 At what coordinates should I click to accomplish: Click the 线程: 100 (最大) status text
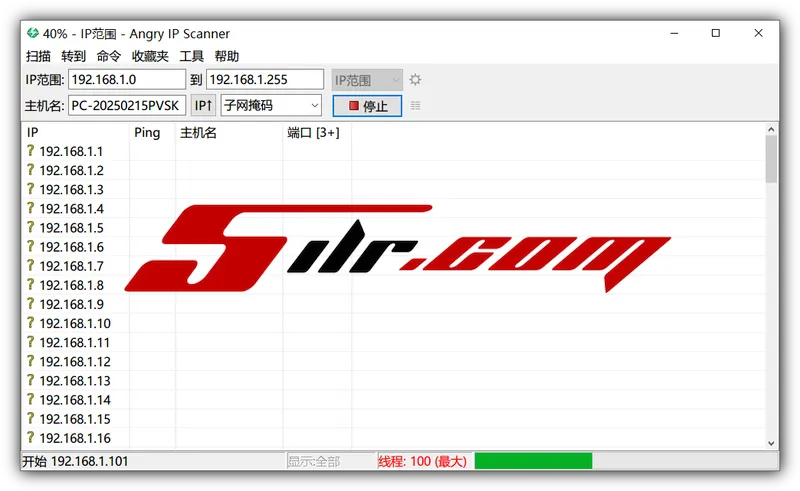click(x=422, y=461)
